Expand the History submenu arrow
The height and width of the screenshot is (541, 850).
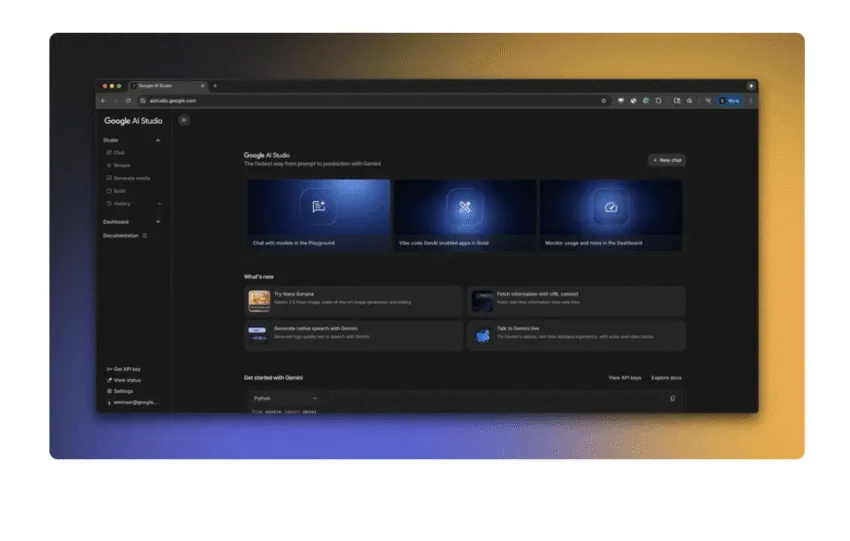click(x=158, y=203)
